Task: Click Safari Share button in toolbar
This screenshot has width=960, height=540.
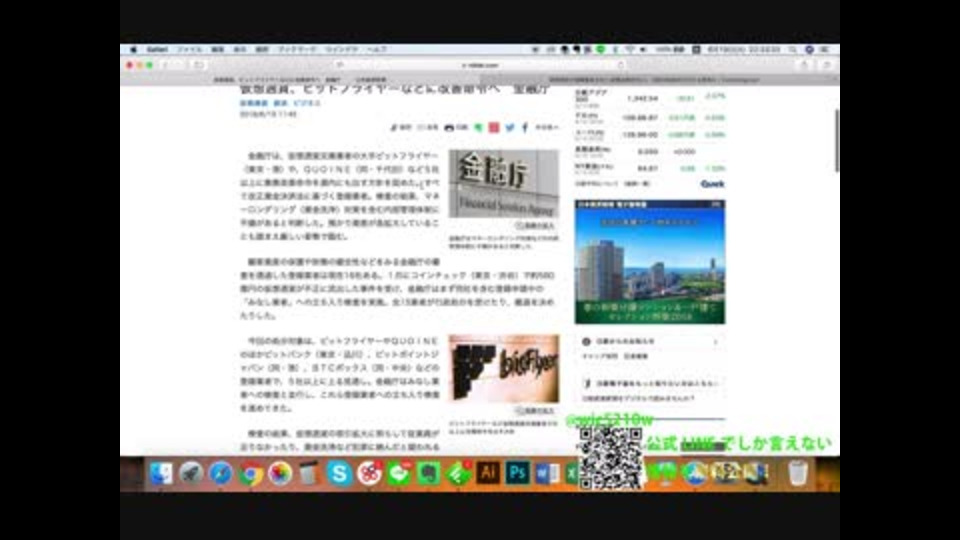Action: [804, 65]
